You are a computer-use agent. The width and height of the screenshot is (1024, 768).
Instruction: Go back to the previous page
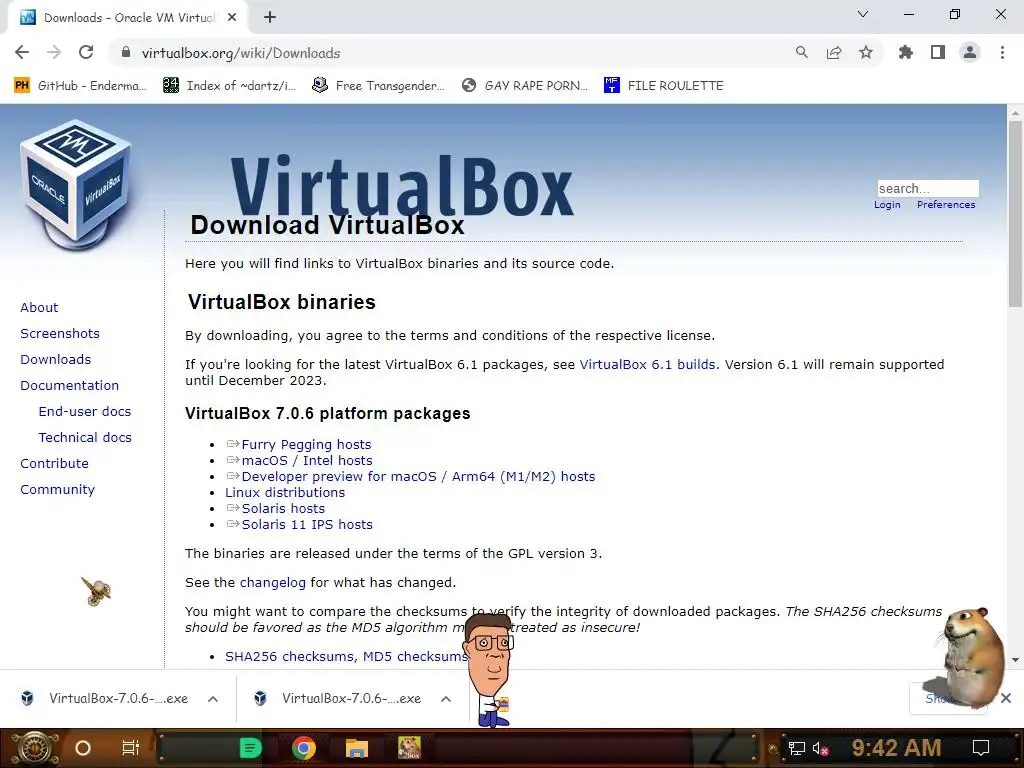pos(22,52)
